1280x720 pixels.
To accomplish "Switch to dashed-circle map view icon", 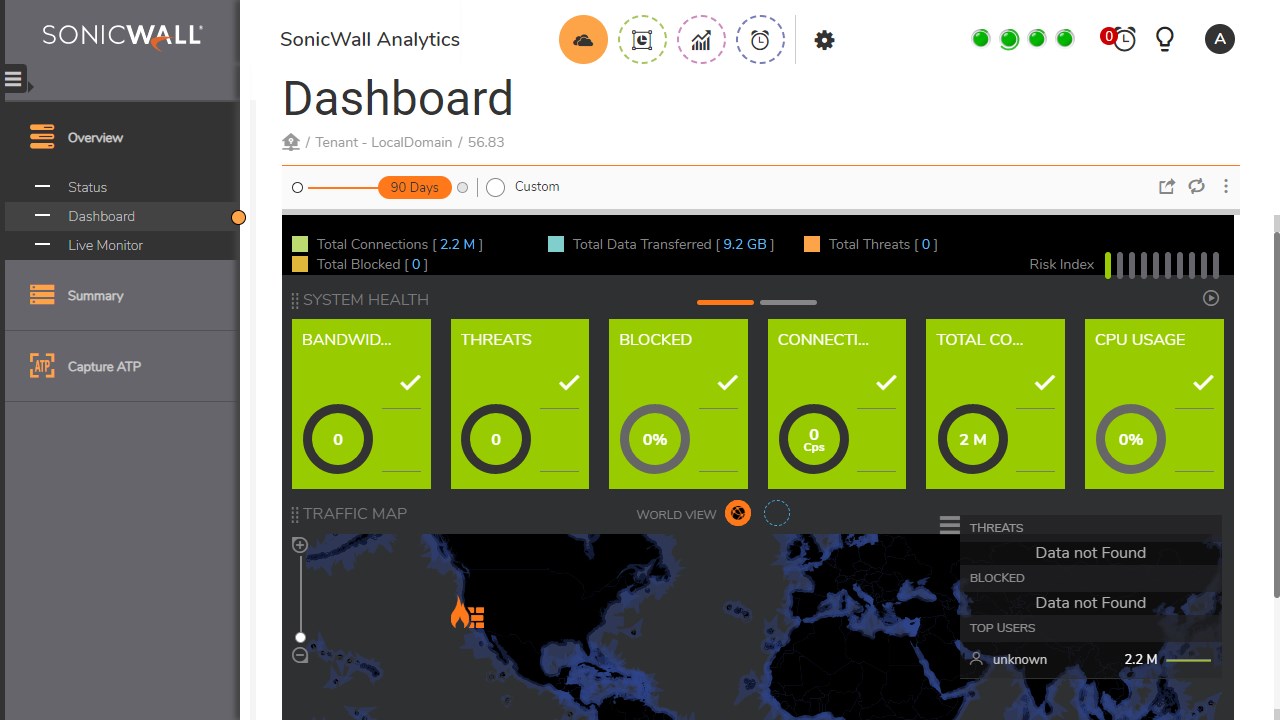I will (777, 514).
